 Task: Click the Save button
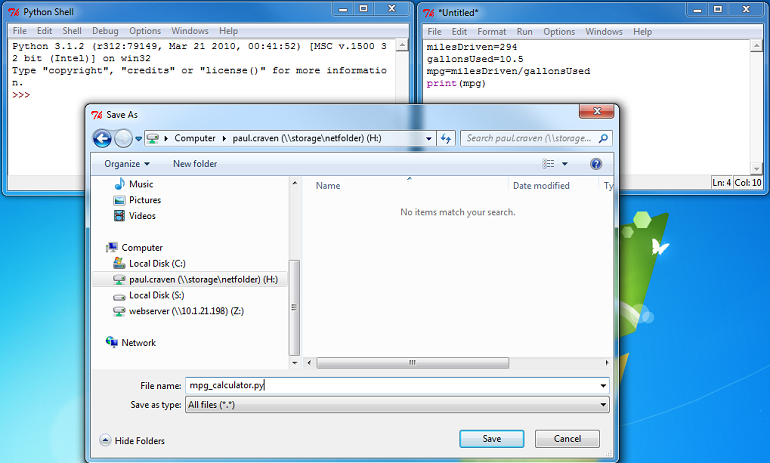pos(491,439)
